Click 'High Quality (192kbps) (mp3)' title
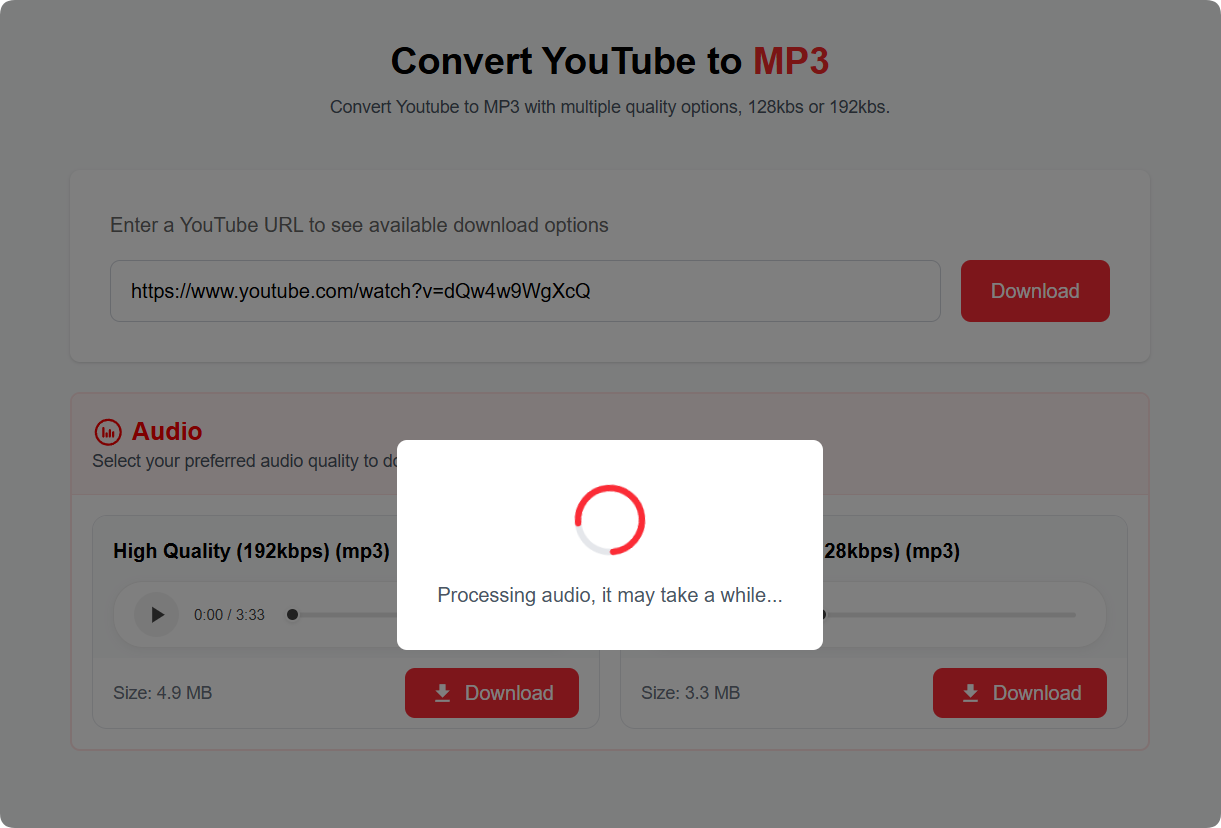1221x828 pixels. click(251, 551)
